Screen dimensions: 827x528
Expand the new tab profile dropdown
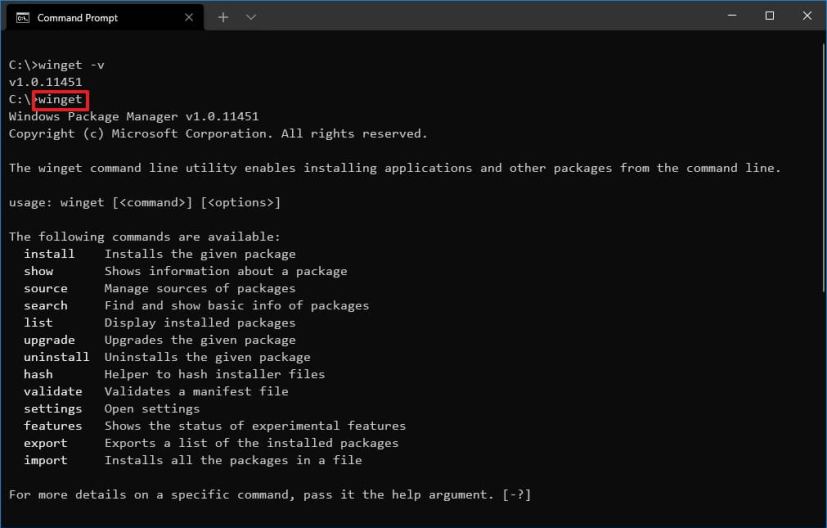click(x=251, y=17)
